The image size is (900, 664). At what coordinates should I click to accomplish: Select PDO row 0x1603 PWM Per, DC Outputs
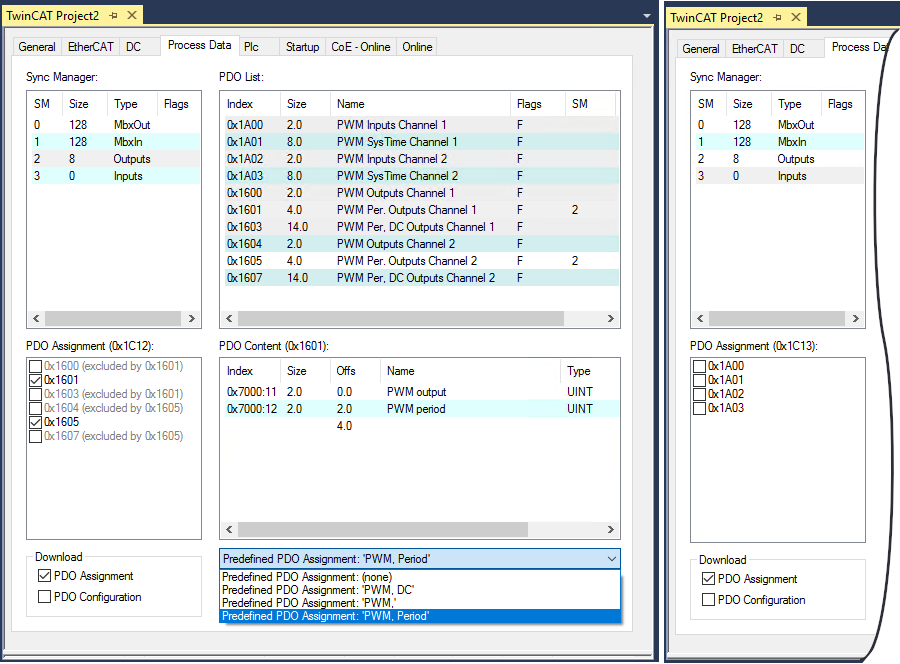pos(421,227)
